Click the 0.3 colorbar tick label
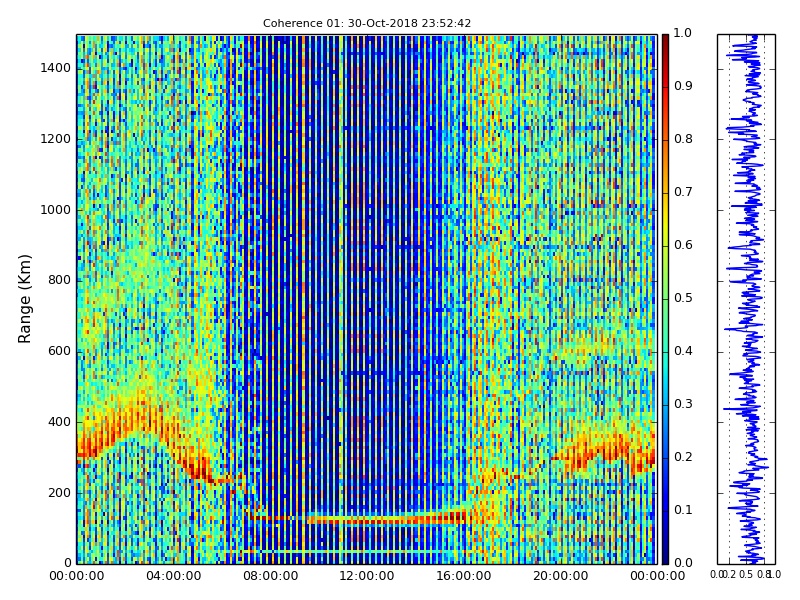This screenshot has height=600, width=800. point(683,404)
